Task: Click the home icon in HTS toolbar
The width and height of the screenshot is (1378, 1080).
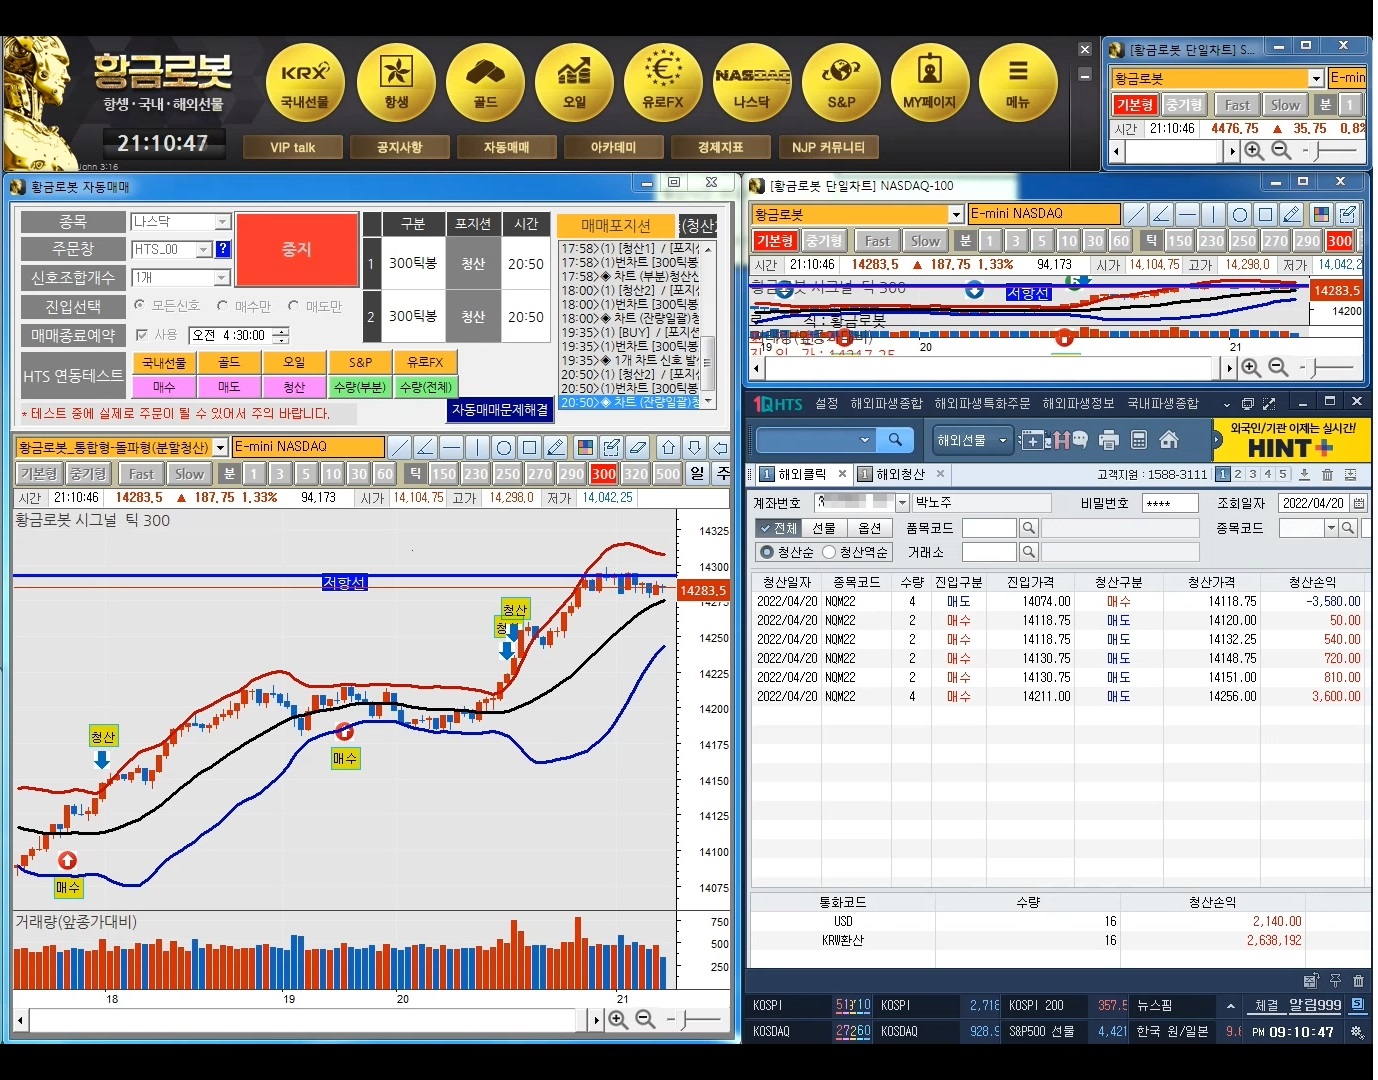Action: [1169, 440]
